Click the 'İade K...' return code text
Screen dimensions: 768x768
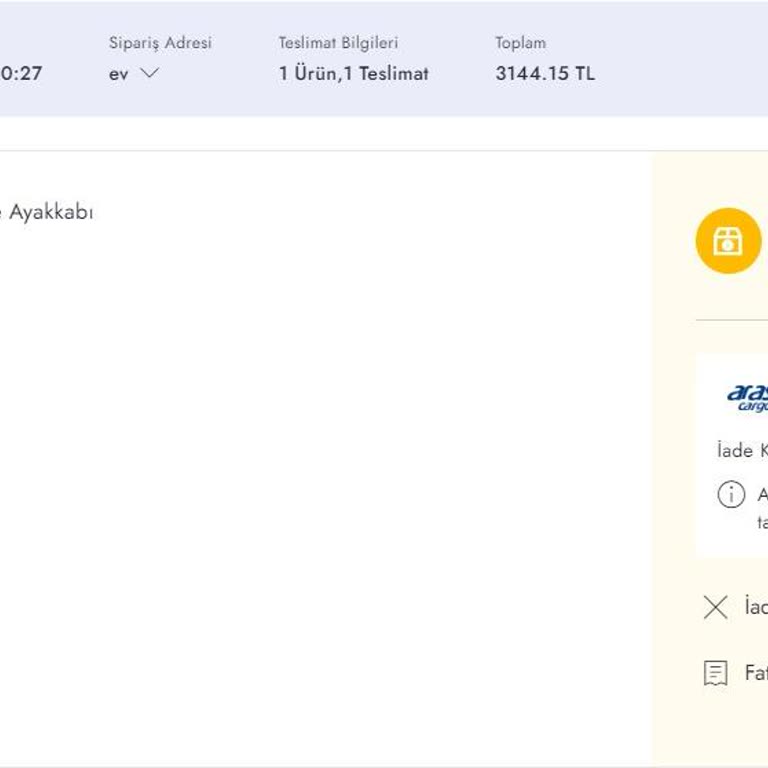(742, 451)
